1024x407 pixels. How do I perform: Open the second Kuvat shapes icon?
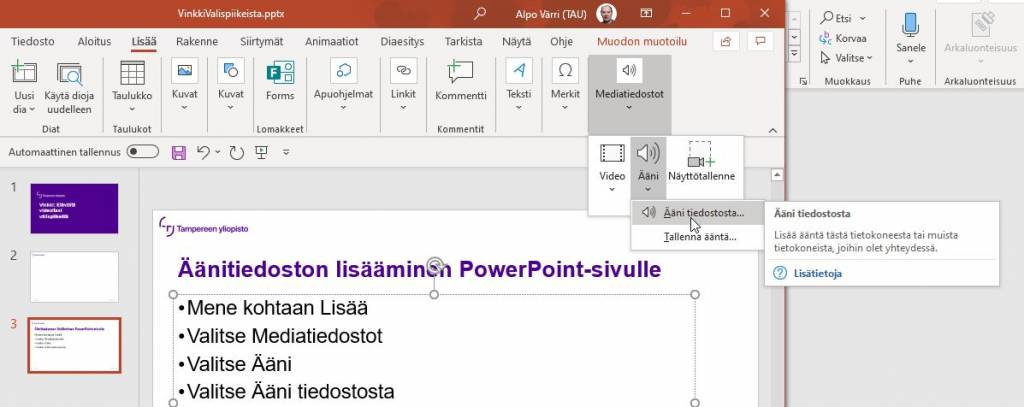click(x=231, y=71)
